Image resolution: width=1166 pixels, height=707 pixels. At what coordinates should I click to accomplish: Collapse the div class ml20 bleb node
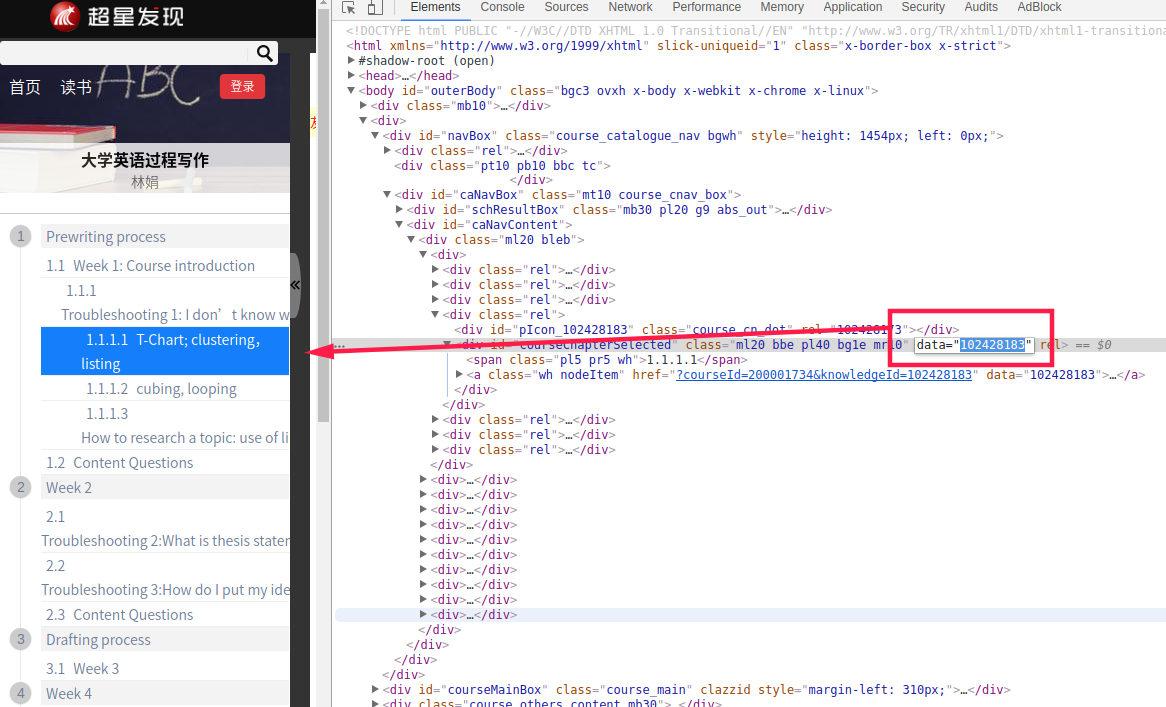click(410, 239)
